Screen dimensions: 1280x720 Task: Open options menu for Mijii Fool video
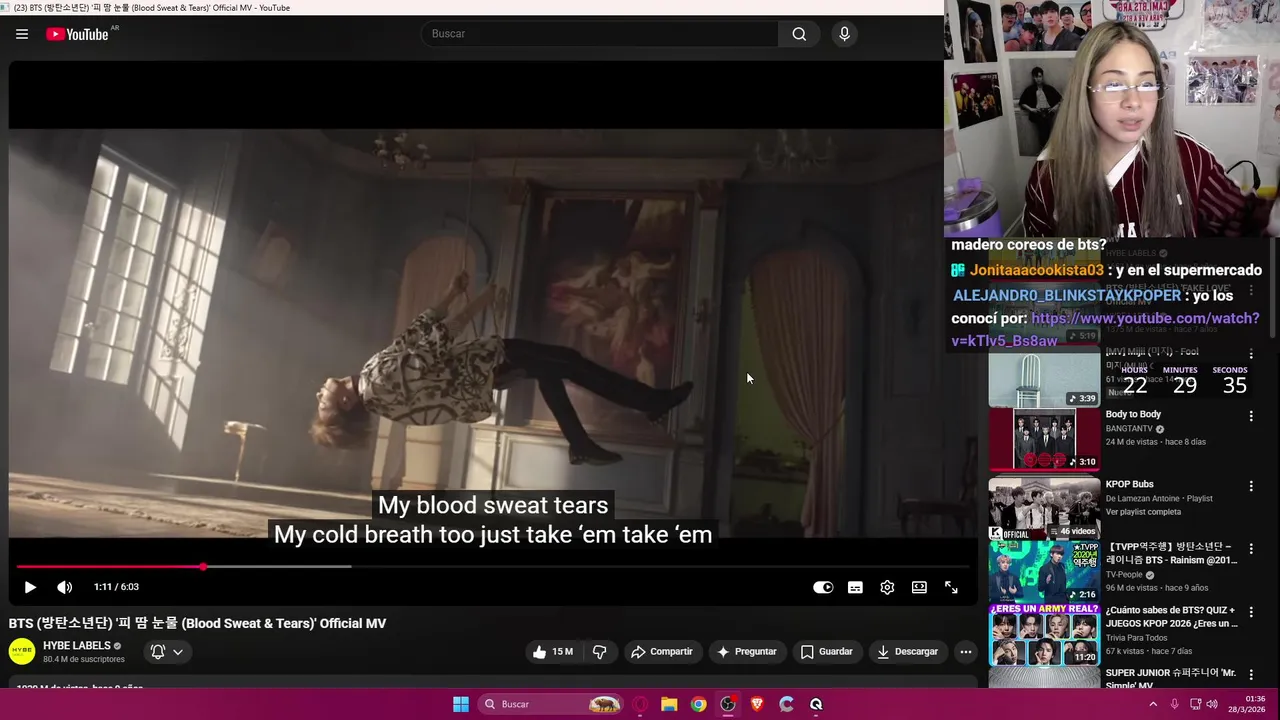coord(1251,354)
